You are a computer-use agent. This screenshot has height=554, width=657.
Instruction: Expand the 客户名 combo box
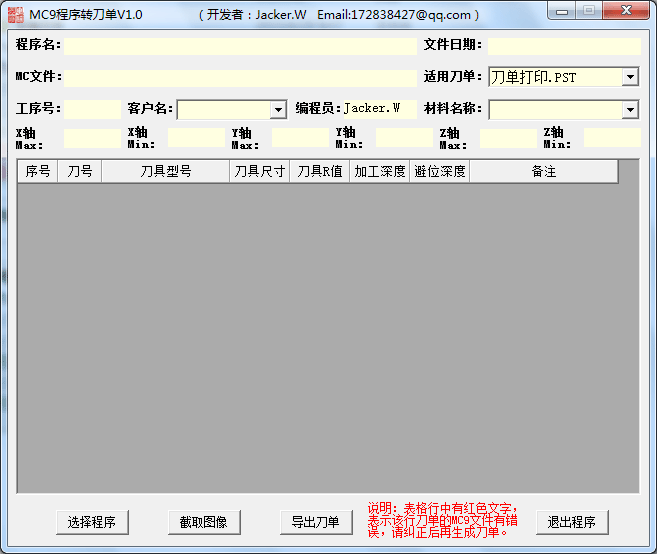(x=278, y=110)
